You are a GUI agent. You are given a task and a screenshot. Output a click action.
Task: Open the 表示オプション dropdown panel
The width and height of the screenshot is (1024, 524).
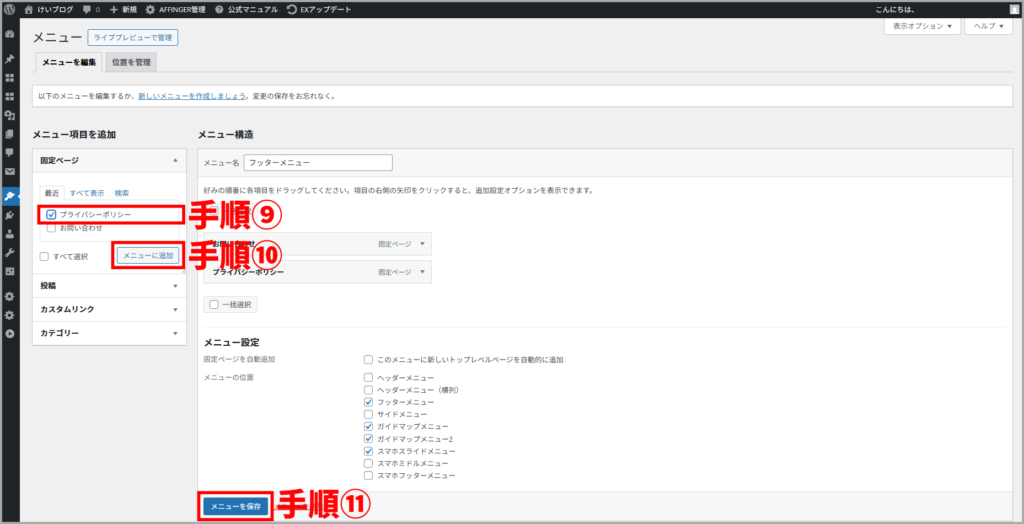(x=922, y=27)
